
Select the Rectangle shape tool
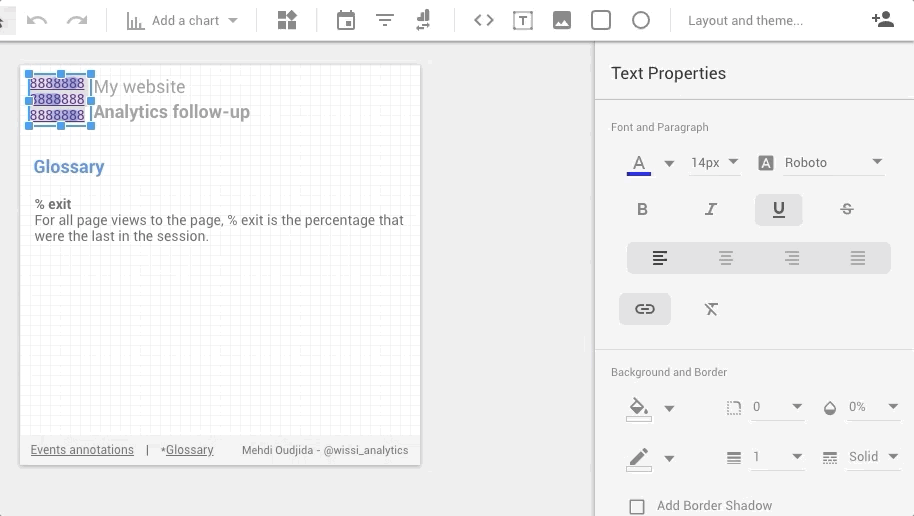[601, 20]
